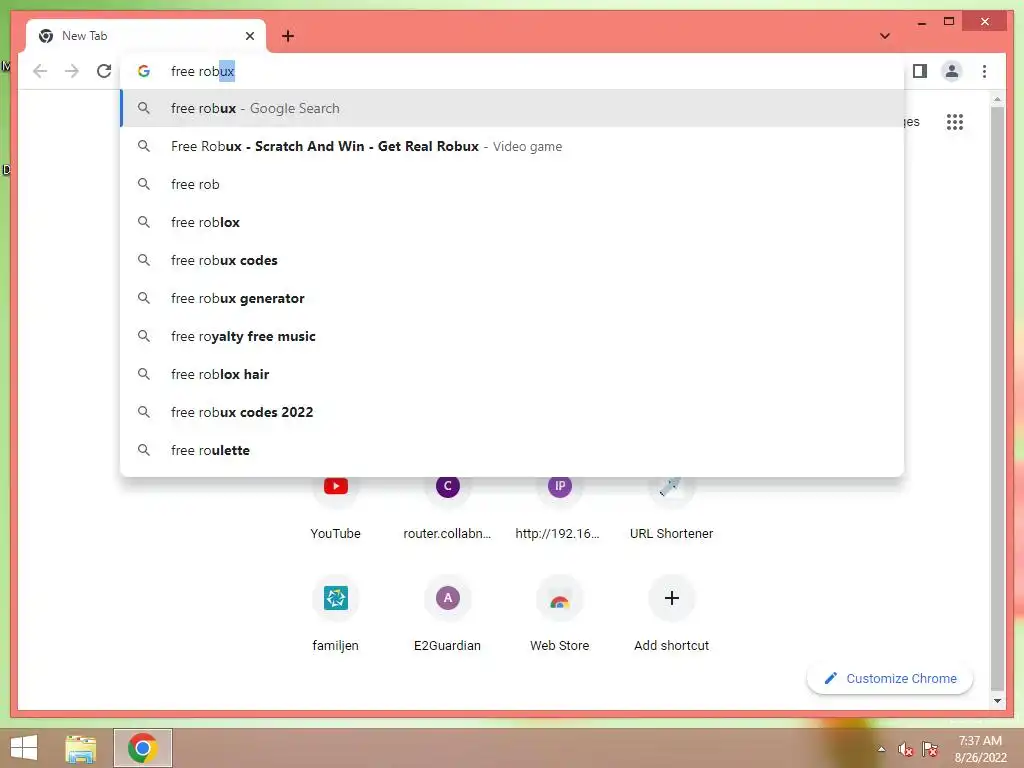1024x768 pixels.
Task: Select the New Tab tab
Action: coord(146,36)
